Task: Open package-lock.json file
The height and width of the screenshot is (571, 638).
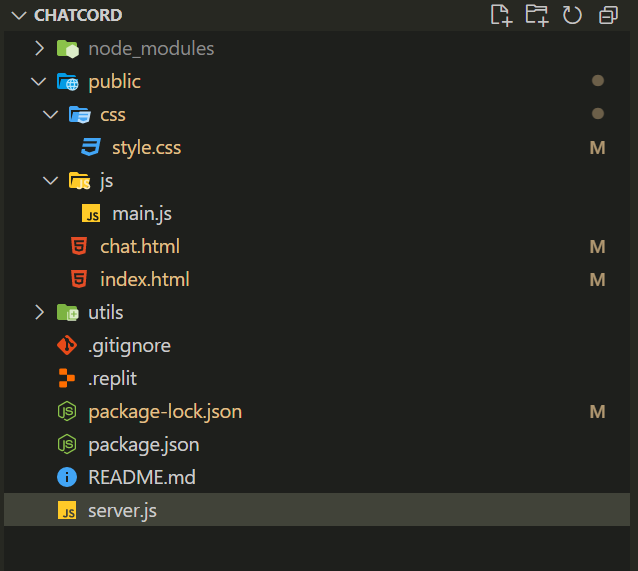Action: click(164, 411)
